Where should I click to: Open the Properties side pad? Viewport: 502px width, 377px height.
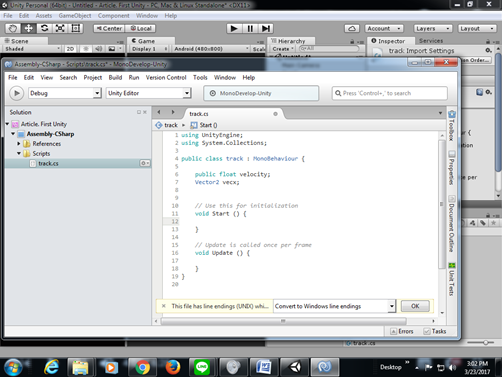pyautogui.click(x=452, y=168)
